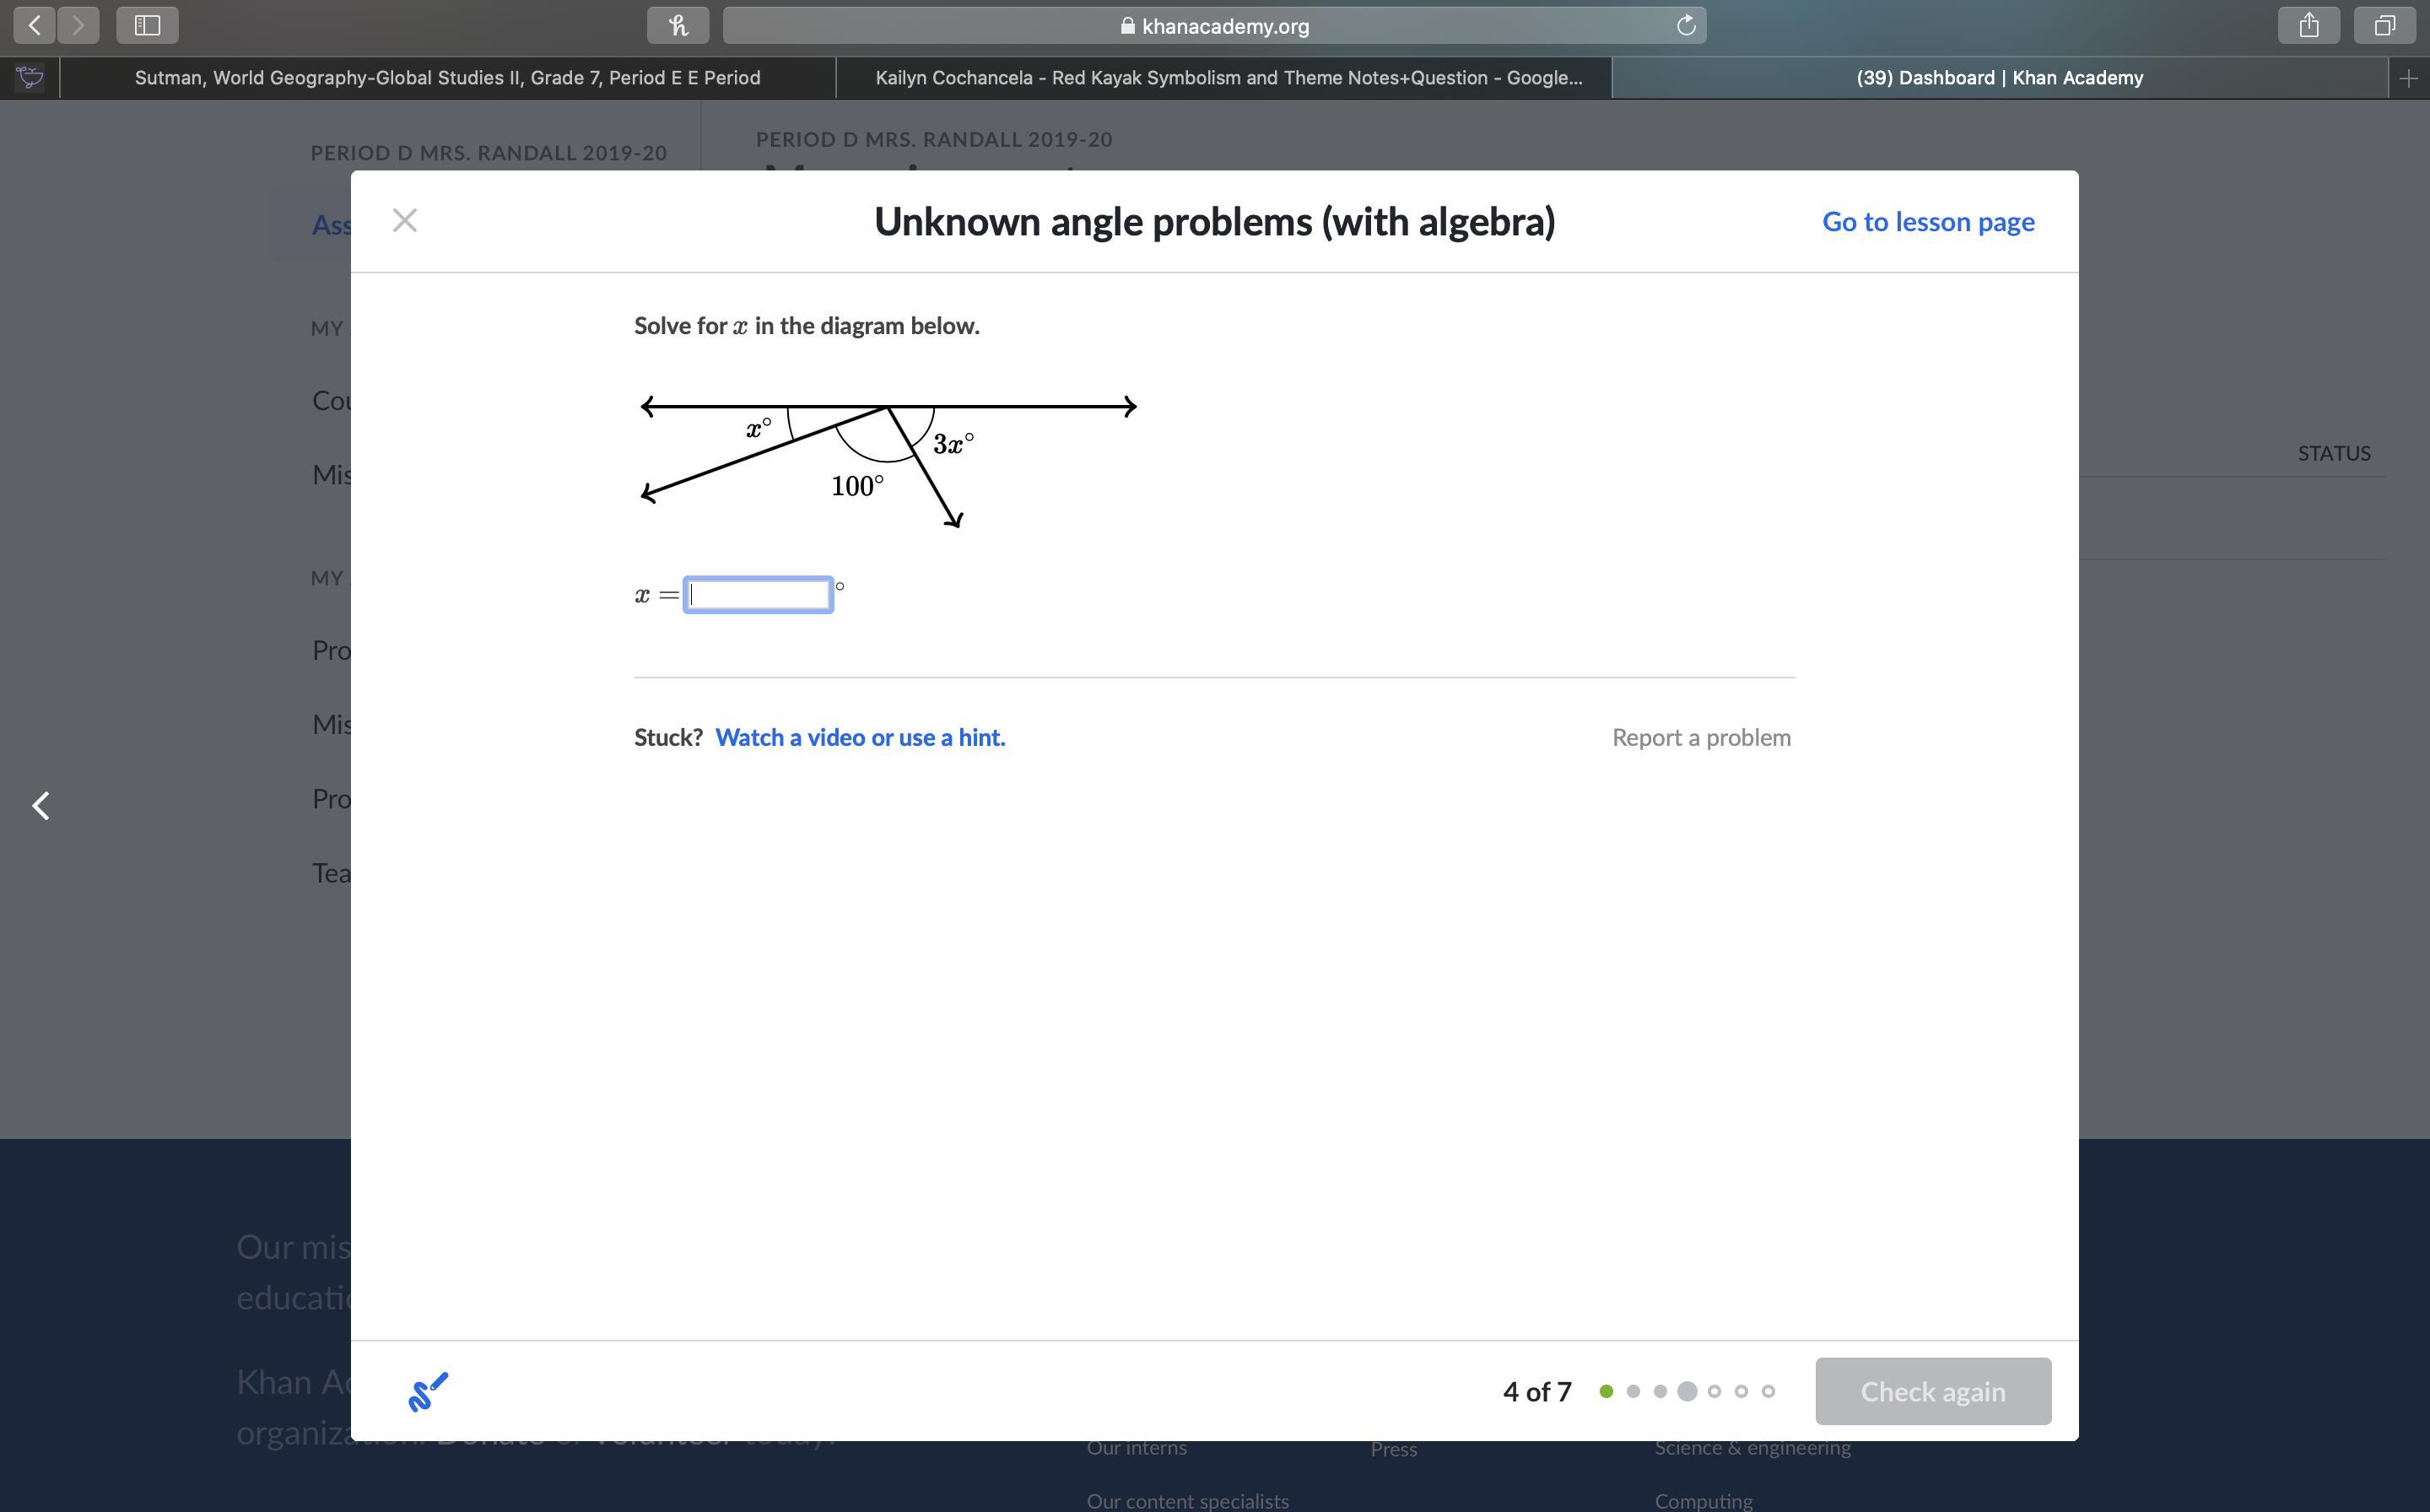Screen dimensions: 2430x1512
Task: Switch to Red Kayak Symbolism Google tab
Action: [1228, 78]
